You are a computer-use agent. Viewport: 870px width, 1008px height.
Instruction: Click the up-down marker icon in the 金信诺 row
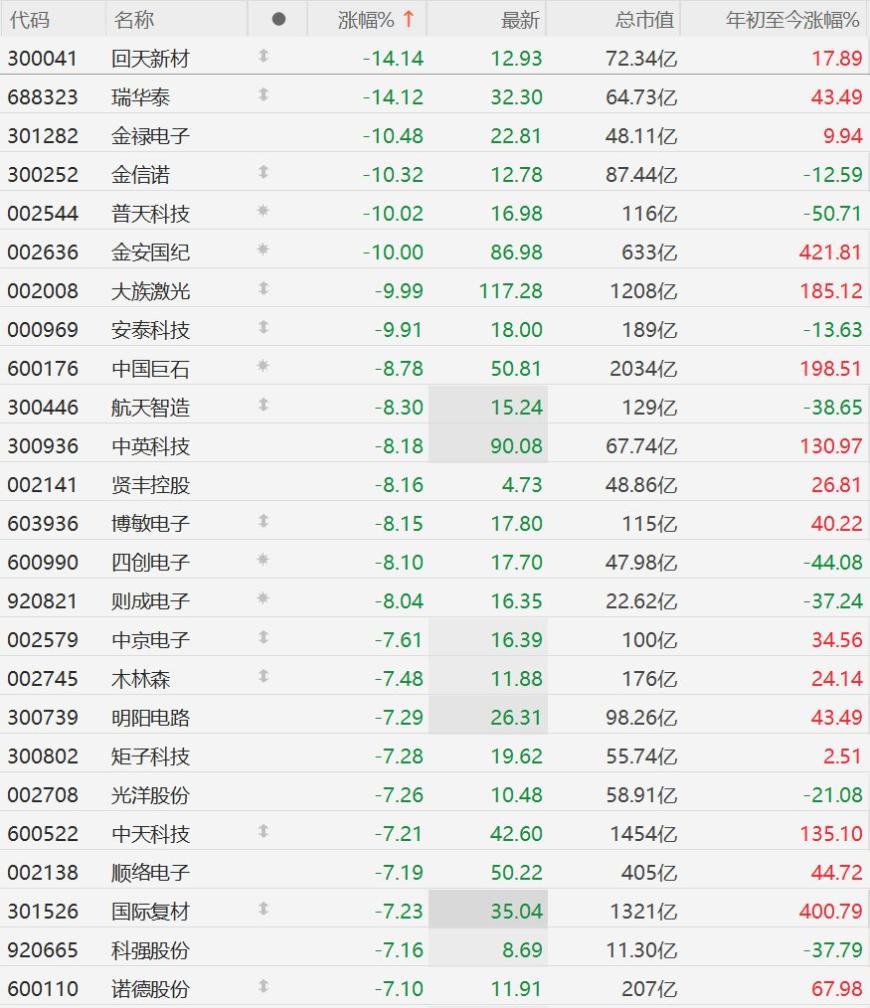(263, 172)
